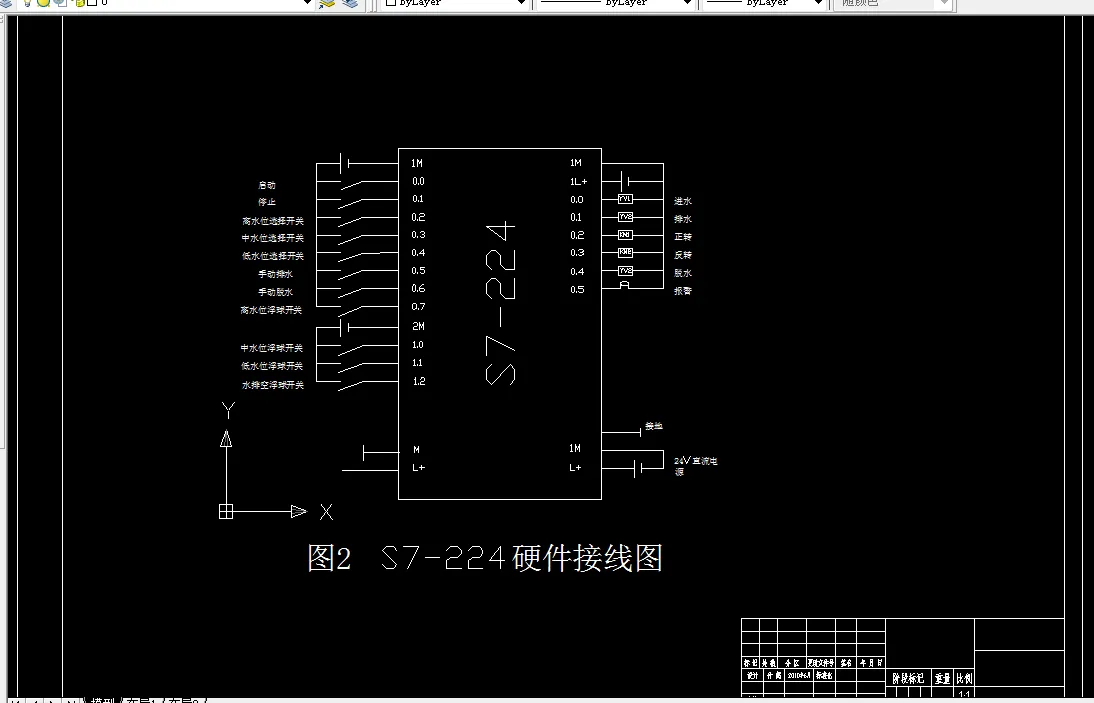Switch to the 模型 model tab
The image size is (1094, 703).
pos(103,700)
